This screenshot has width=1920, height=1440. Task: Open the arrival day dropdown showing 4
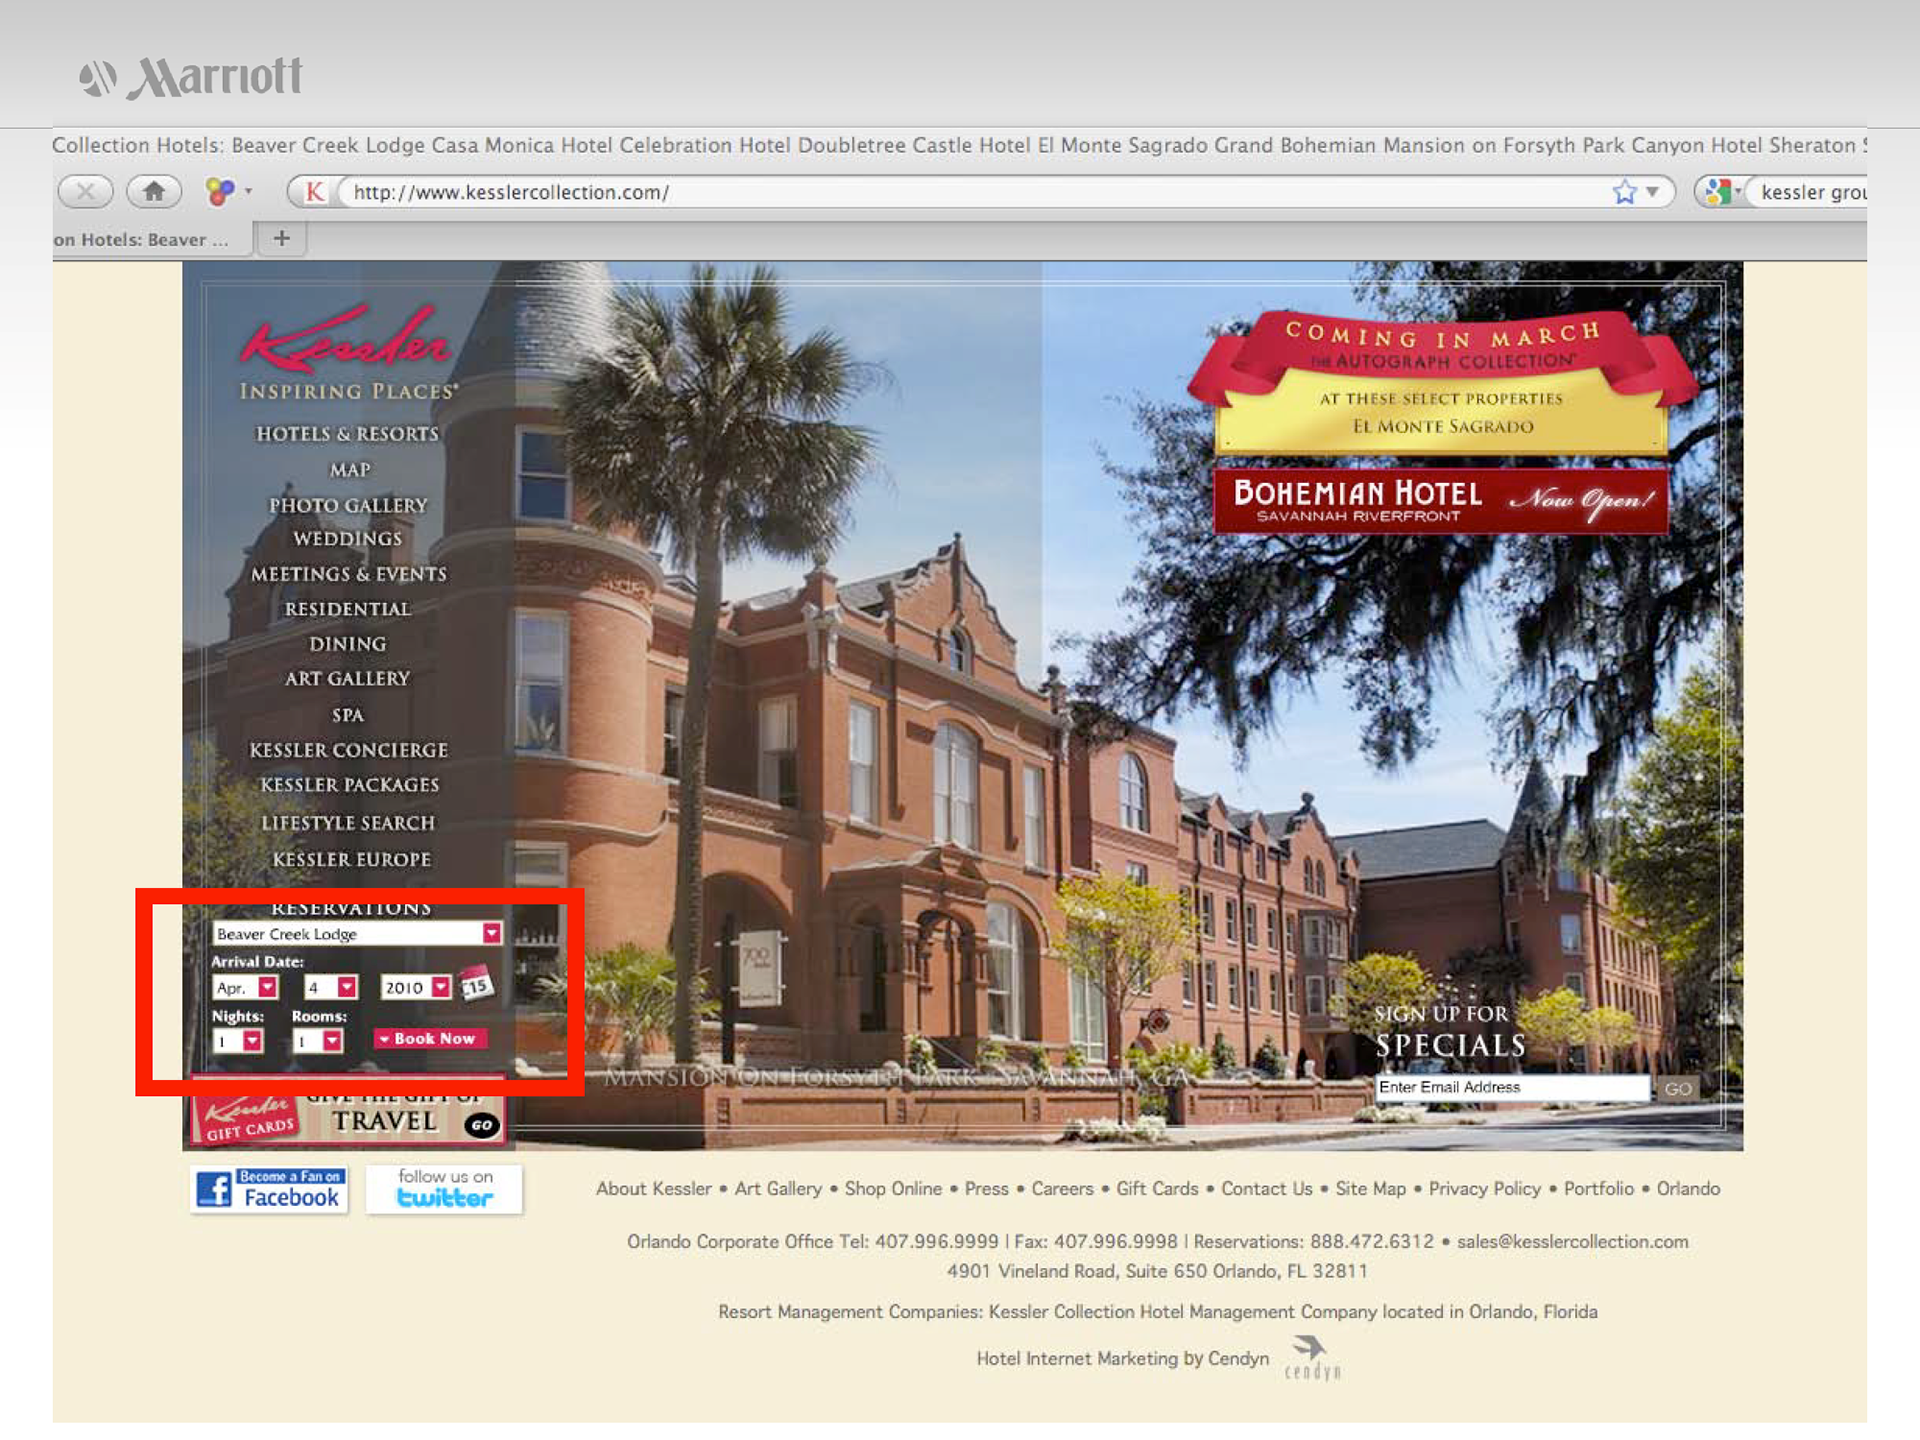(331, 987)
